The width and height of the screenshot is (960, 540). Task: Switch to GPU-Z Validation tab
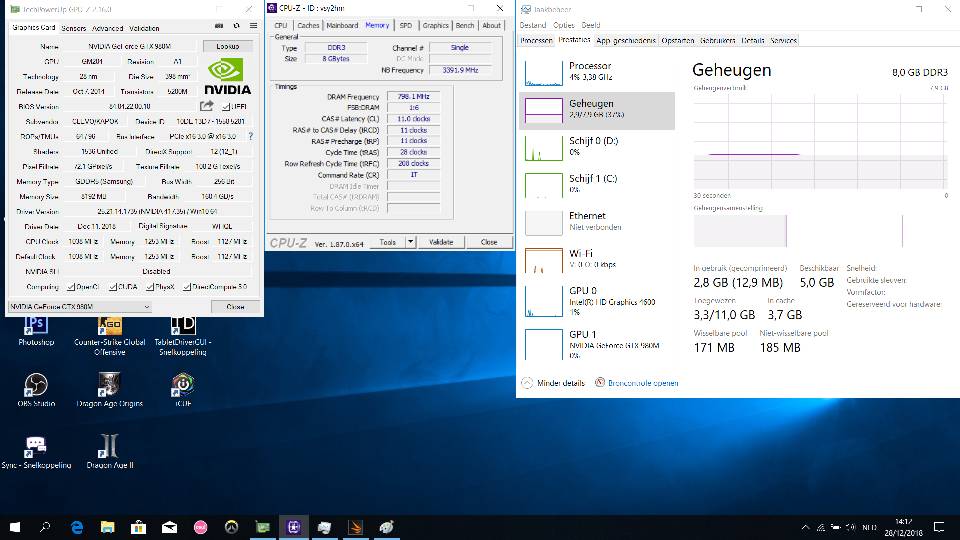pyautogui.click(x=144, y=28)
